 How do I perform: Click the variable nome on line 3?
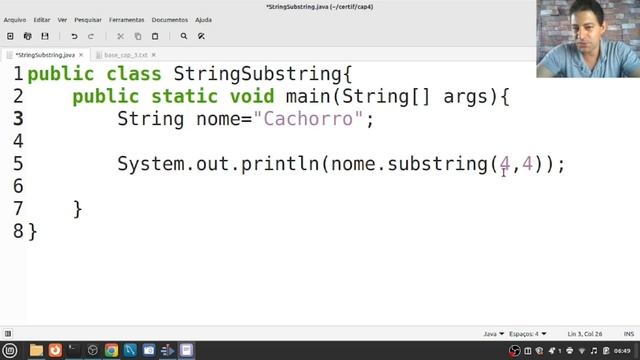tap(218, 119)
